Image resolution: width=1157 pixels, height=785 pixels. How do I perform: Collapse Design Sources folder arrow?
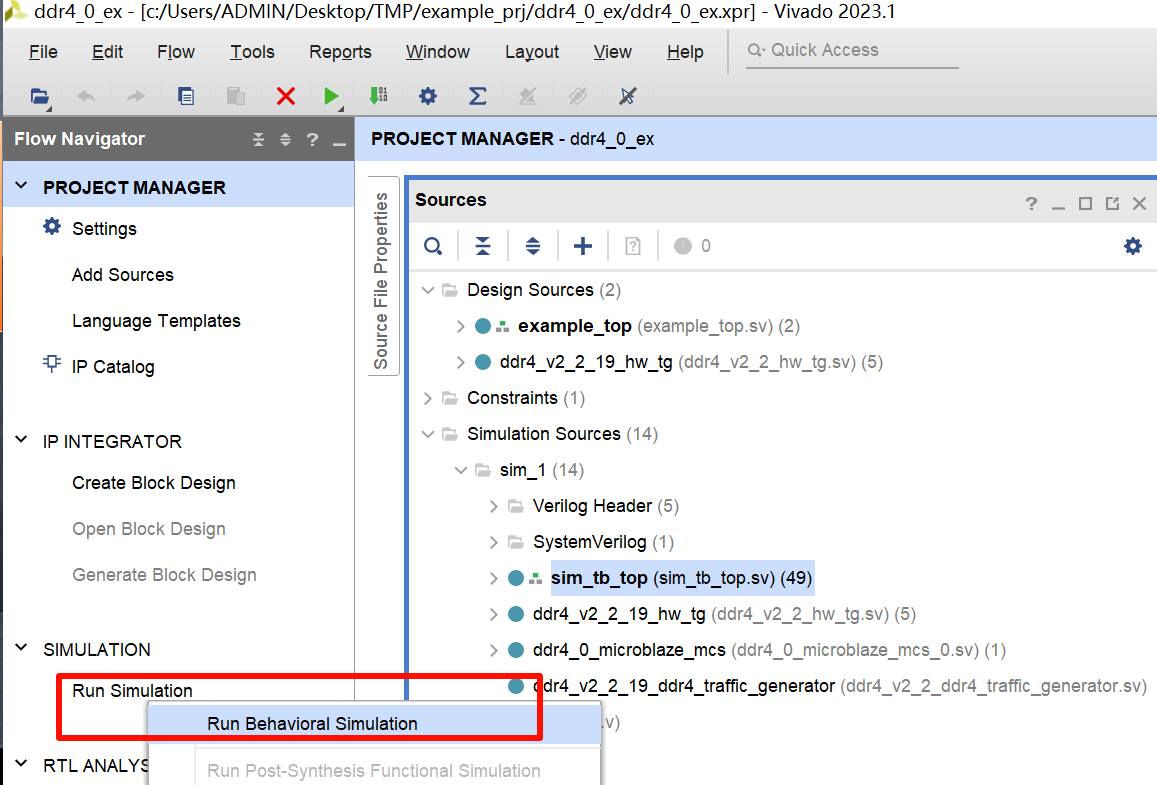(427, 290)
